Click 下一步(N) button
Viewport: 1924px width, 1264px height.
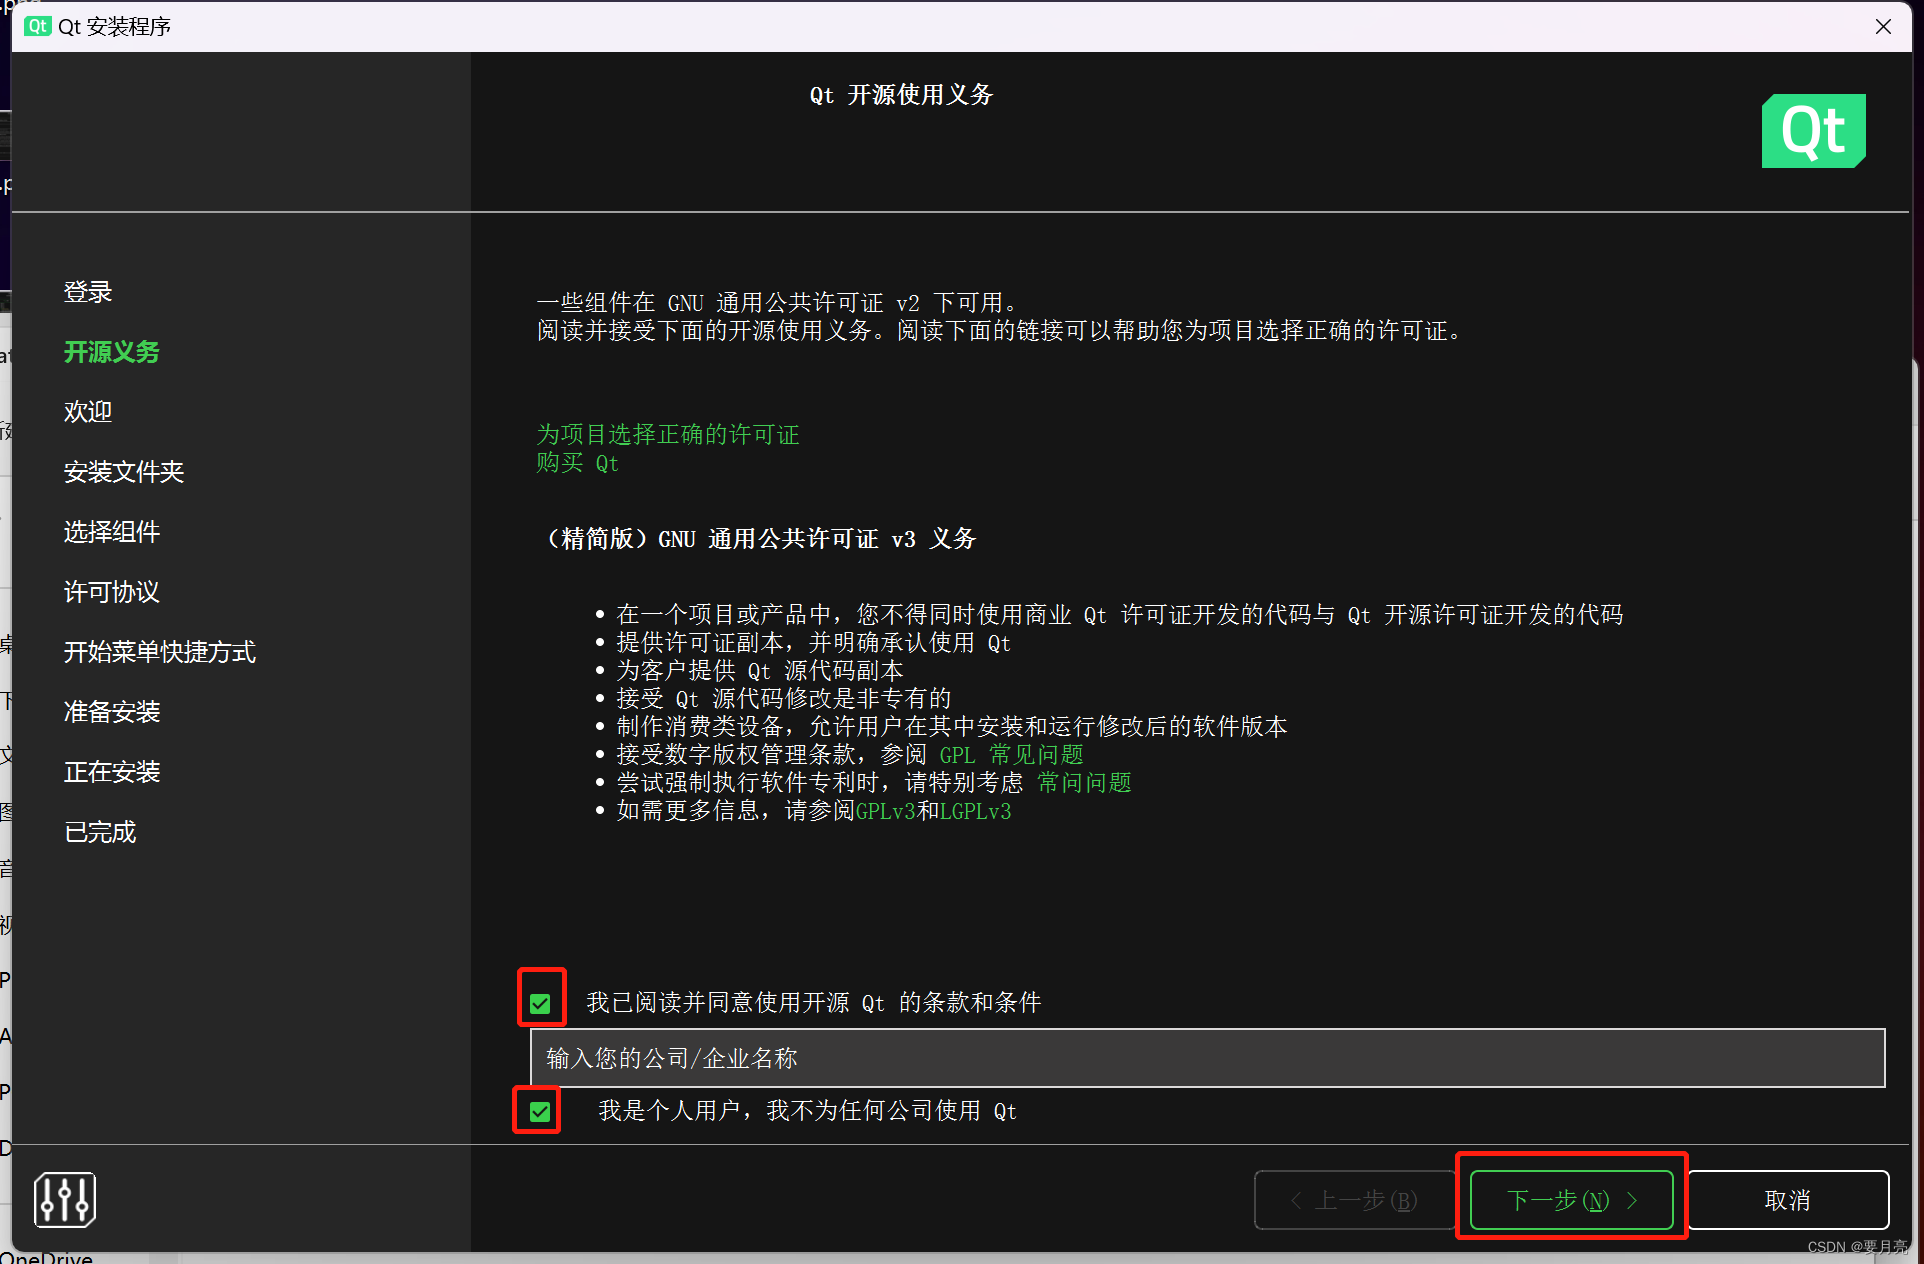(1571, 1200)
